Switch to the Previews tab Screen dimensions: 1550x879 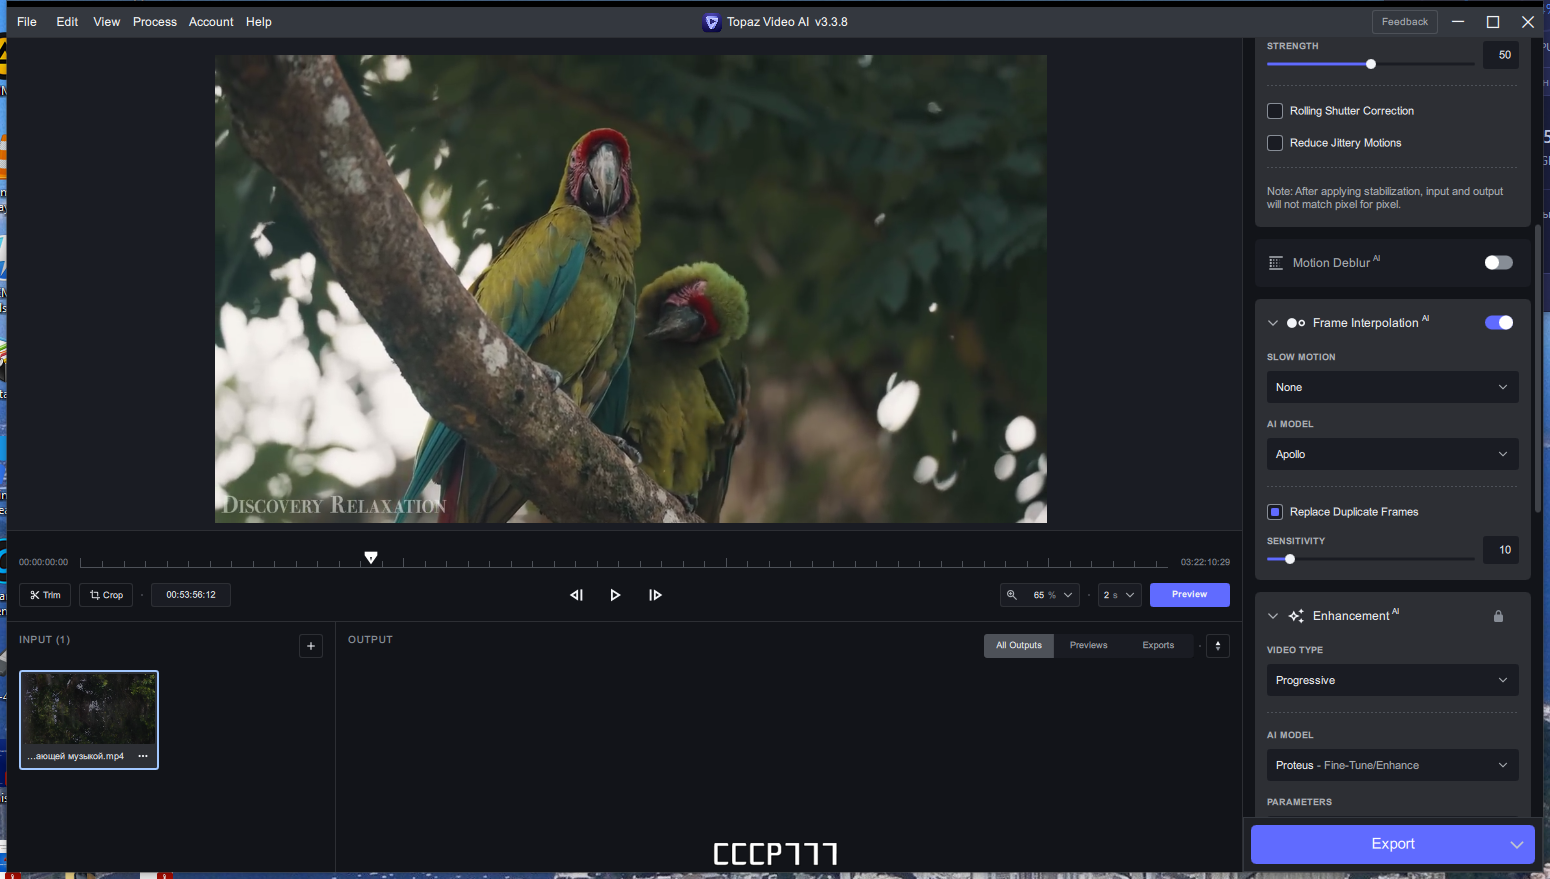tap(1088, 646)
